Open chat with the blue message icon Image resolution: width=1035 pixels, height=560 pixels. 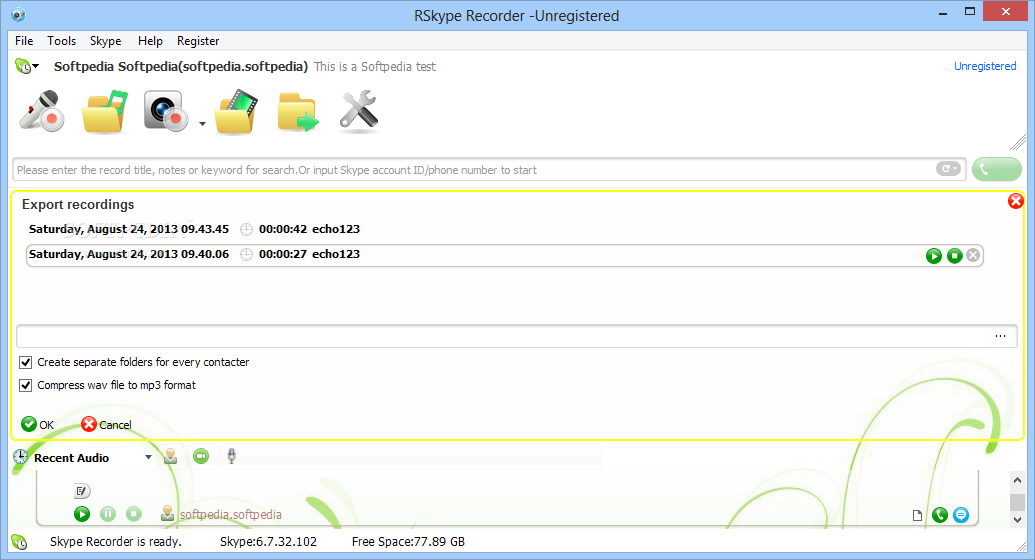(x=961, y=514)
